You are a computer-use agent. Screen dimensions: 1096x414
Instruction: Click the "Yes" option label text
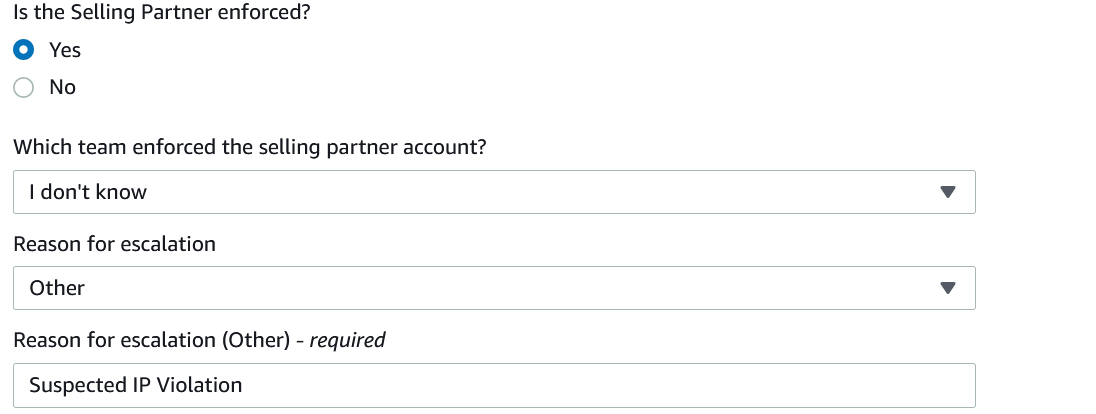click(x=65, y=49)
